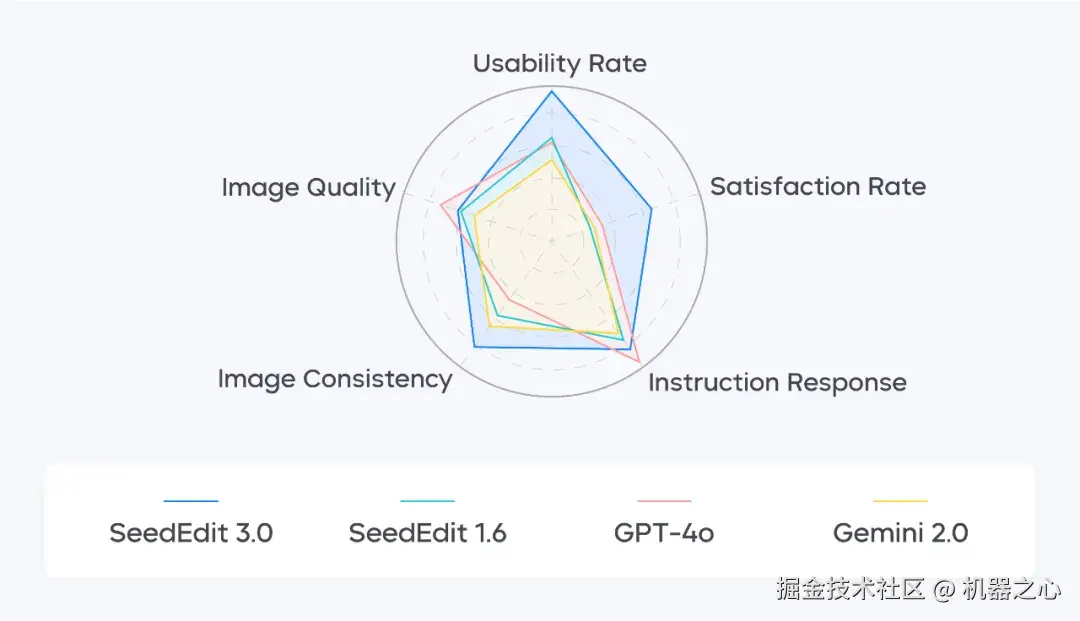Click the center point of the radar chart
The height and width of the screenshot is (621, 1080).
[552, 241]
